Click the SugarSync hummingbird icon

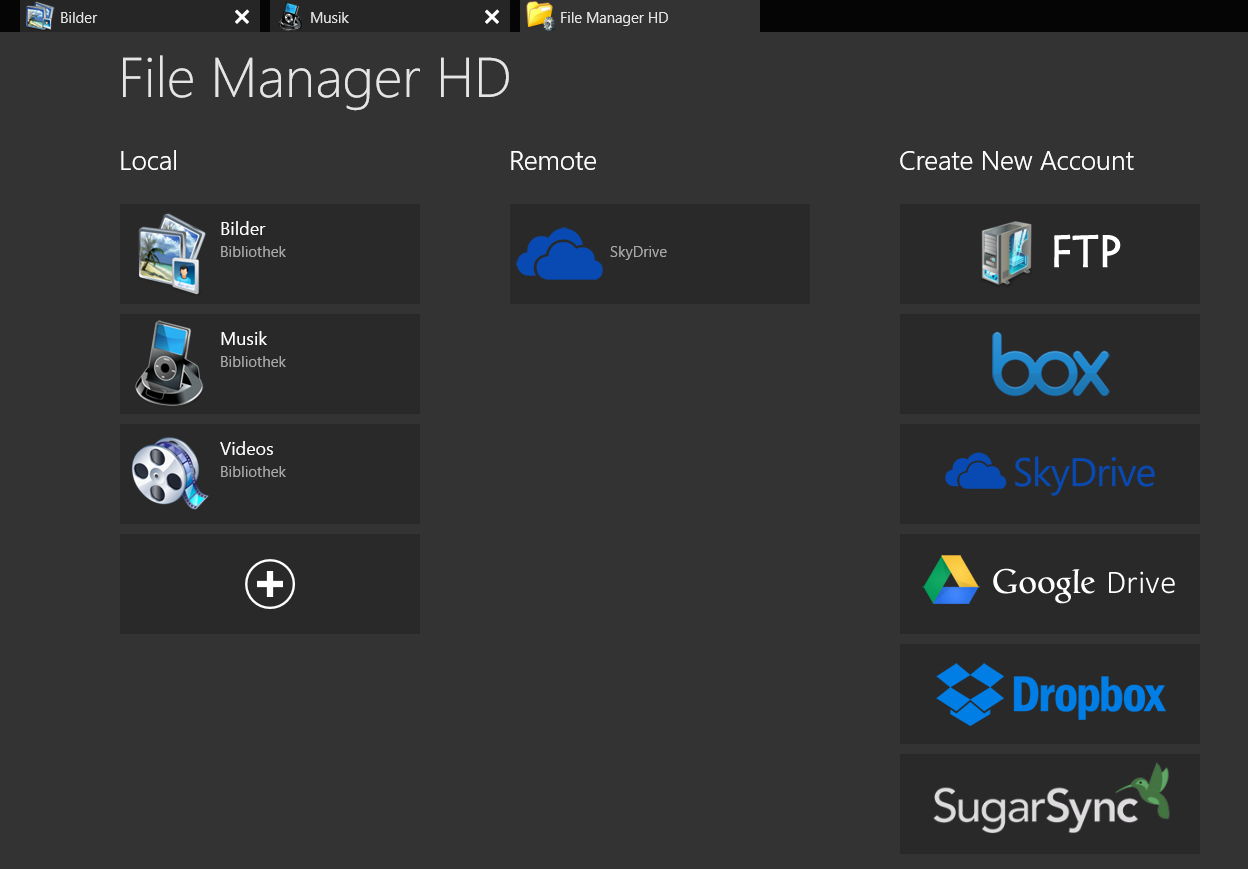pyautogui.click(x=1145, y=792)
